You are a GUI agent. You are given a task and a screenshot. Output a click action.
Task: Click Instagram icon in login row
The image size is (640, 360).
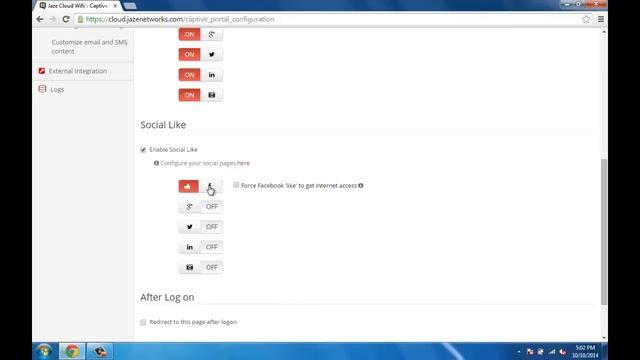point(211,95)
